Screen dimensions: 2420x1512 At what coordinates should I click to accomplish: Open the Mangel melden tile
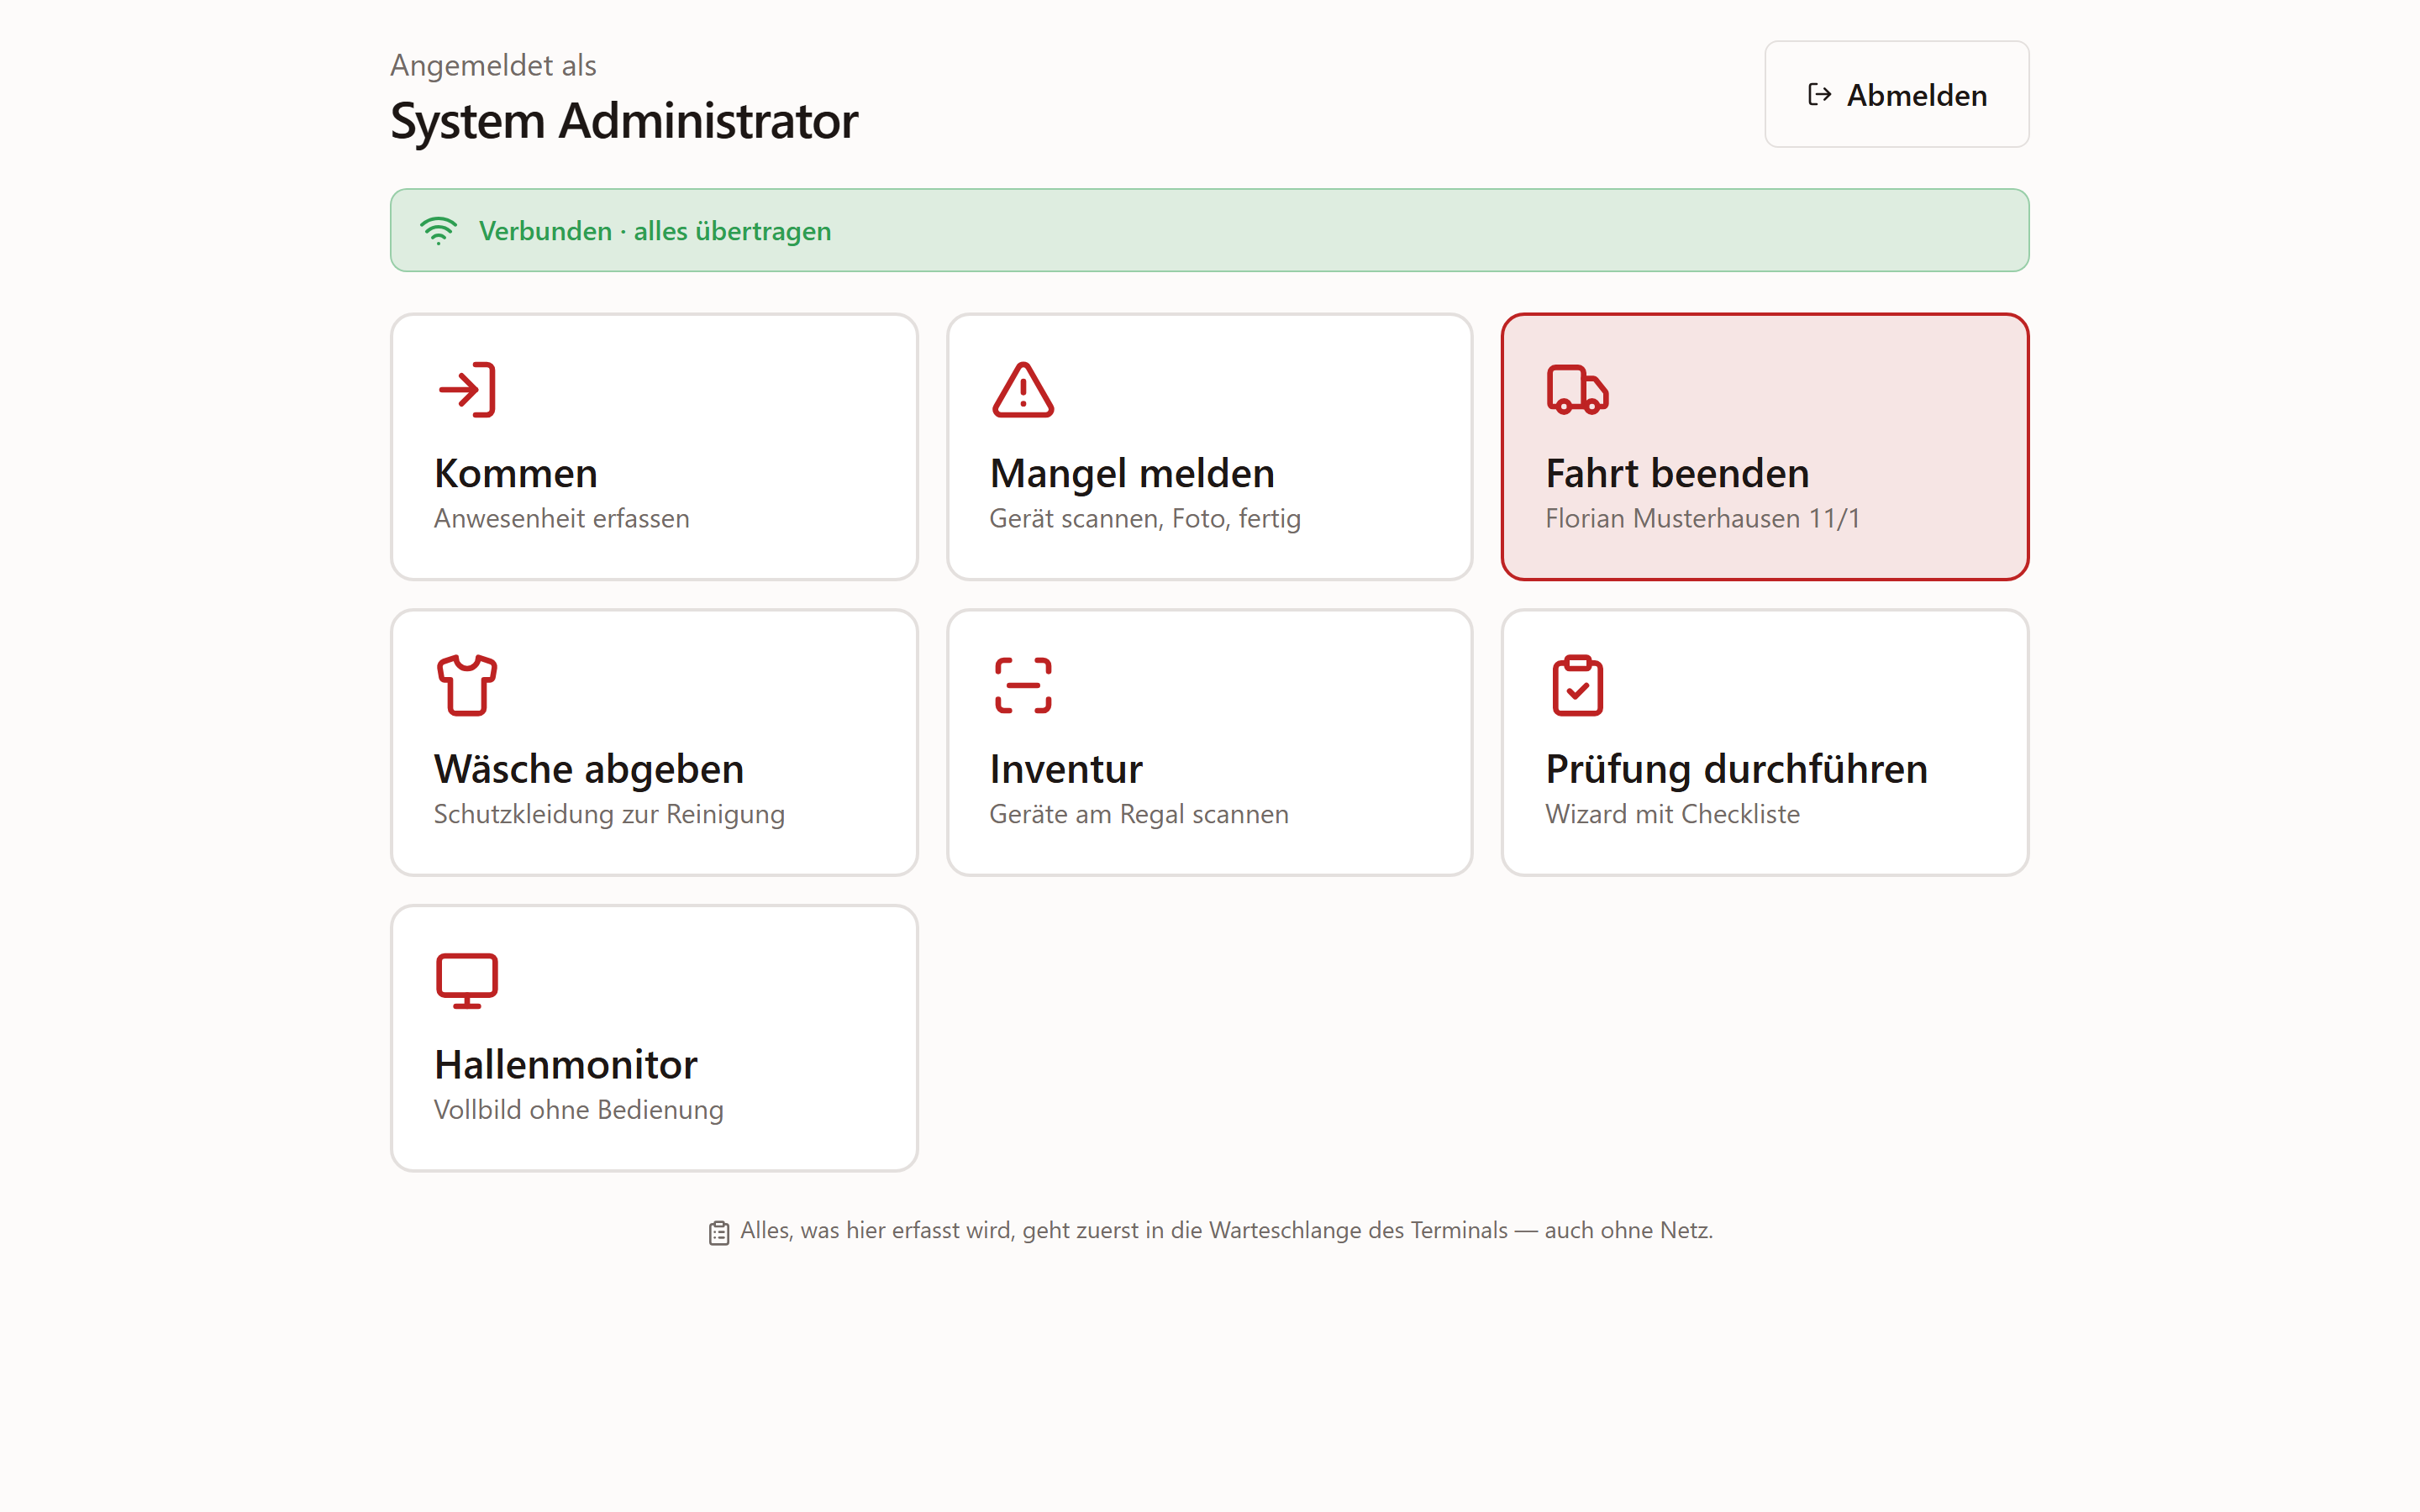click(x=1209, y=447)
